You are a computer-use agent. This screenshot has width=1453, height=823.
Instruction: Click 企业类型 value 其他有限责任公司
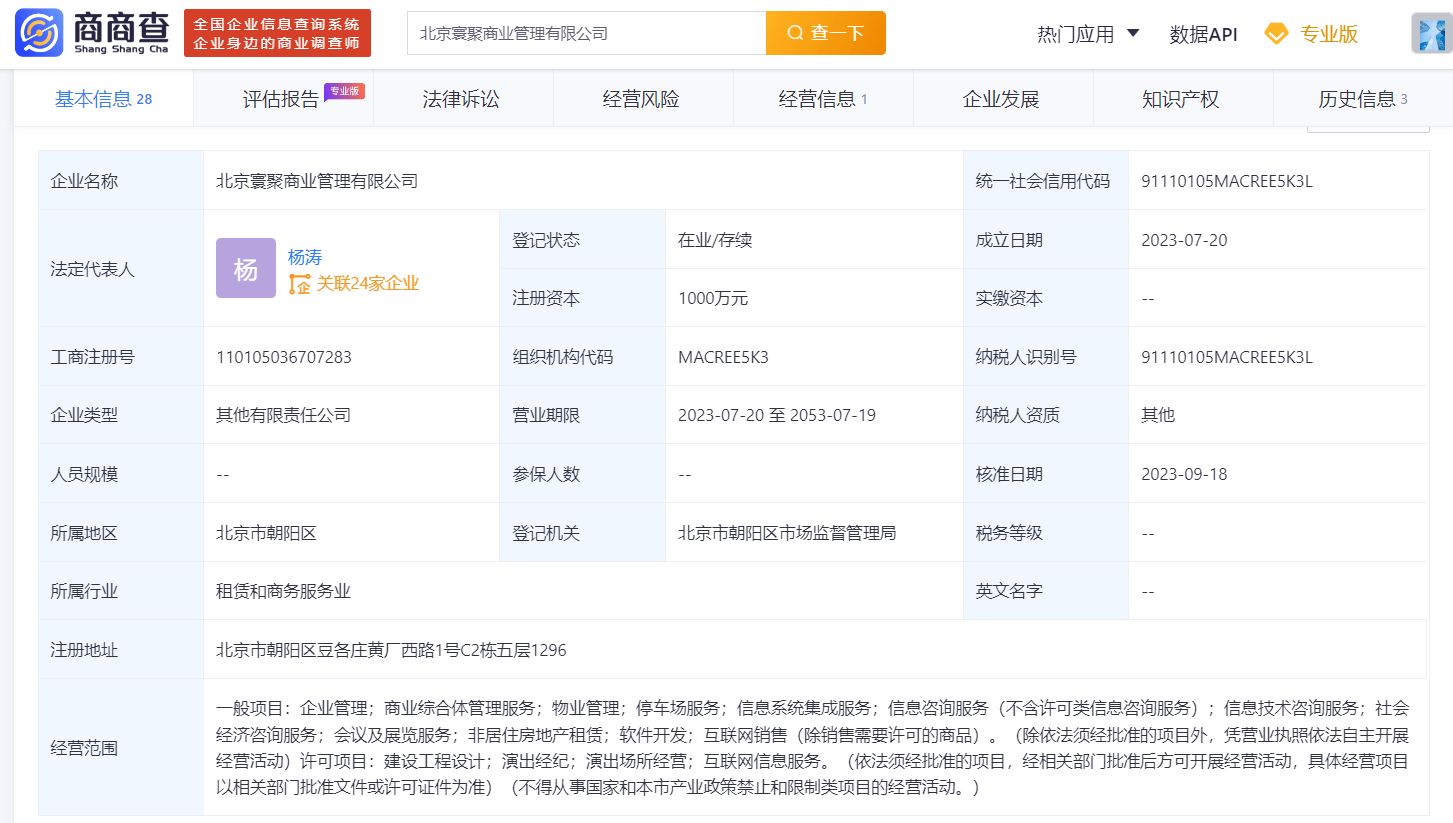(283, 415)
